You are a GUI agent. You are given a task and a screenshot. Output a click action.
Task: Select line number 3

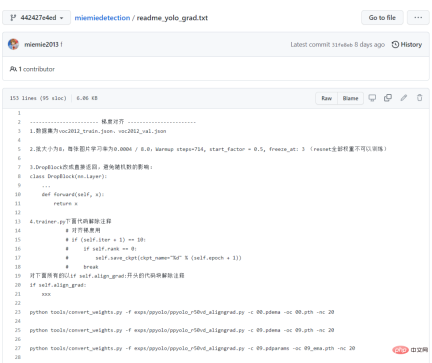(19, 131)
